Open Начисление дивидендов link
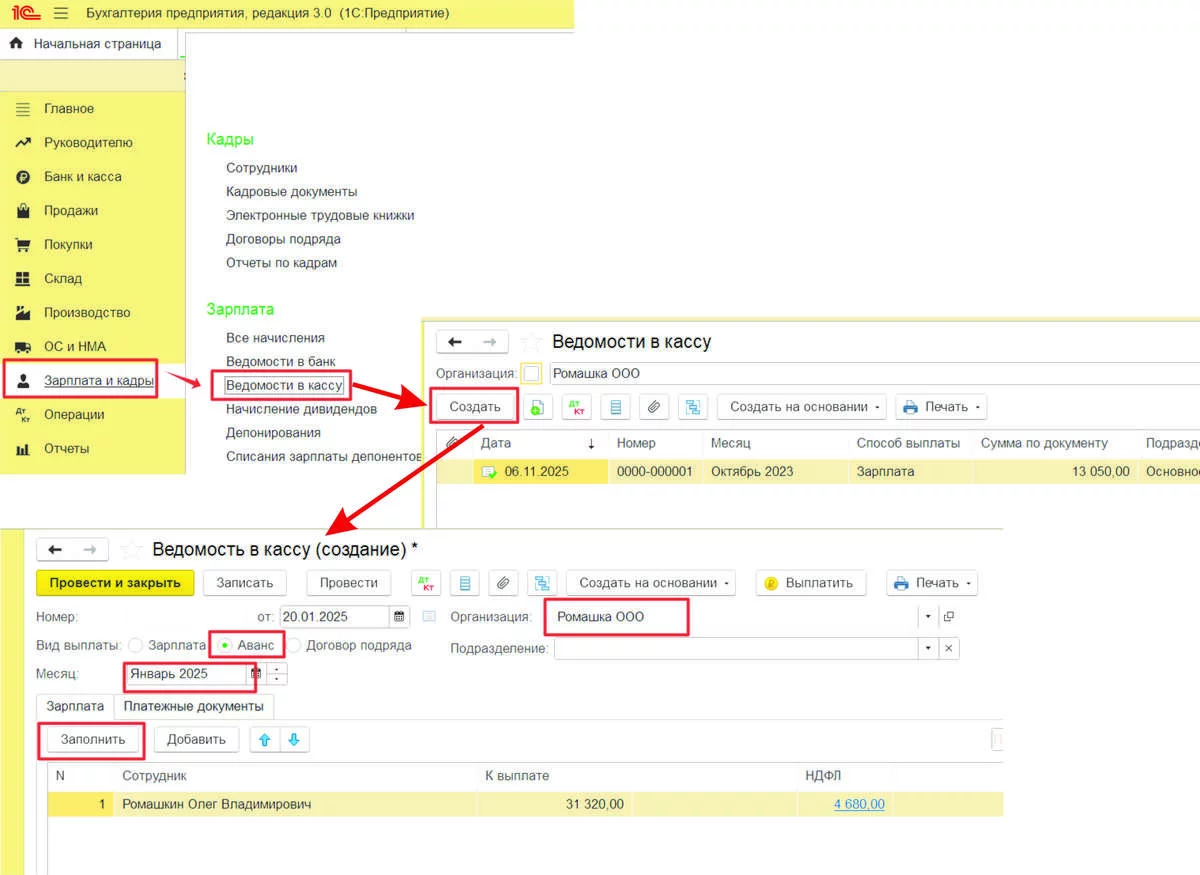 point(301,409)
